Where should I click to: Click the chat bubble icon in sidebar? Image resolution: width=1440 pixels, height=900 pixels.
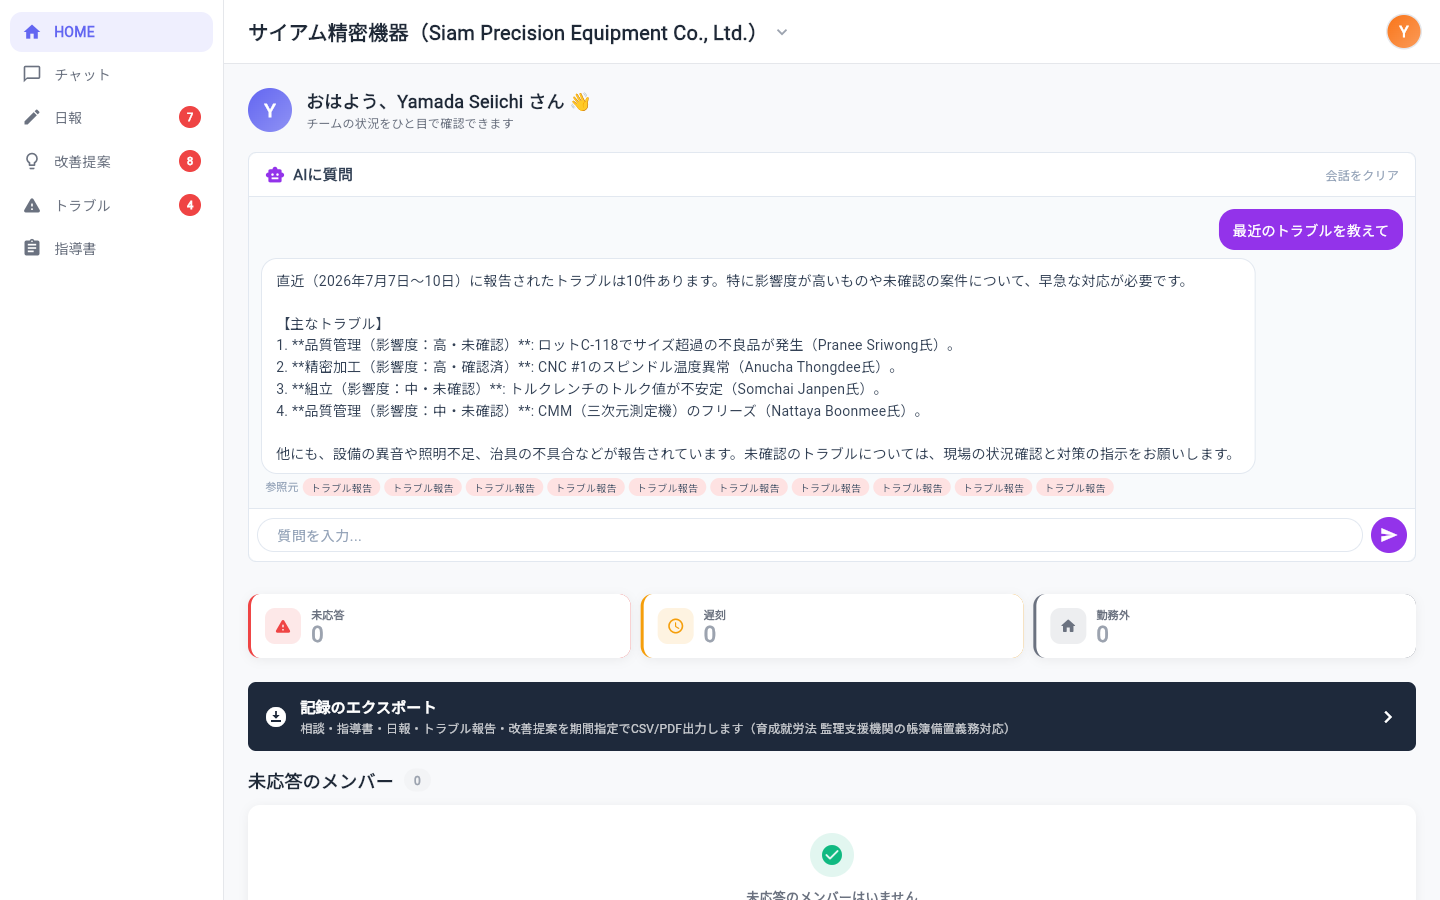(32, 75)
